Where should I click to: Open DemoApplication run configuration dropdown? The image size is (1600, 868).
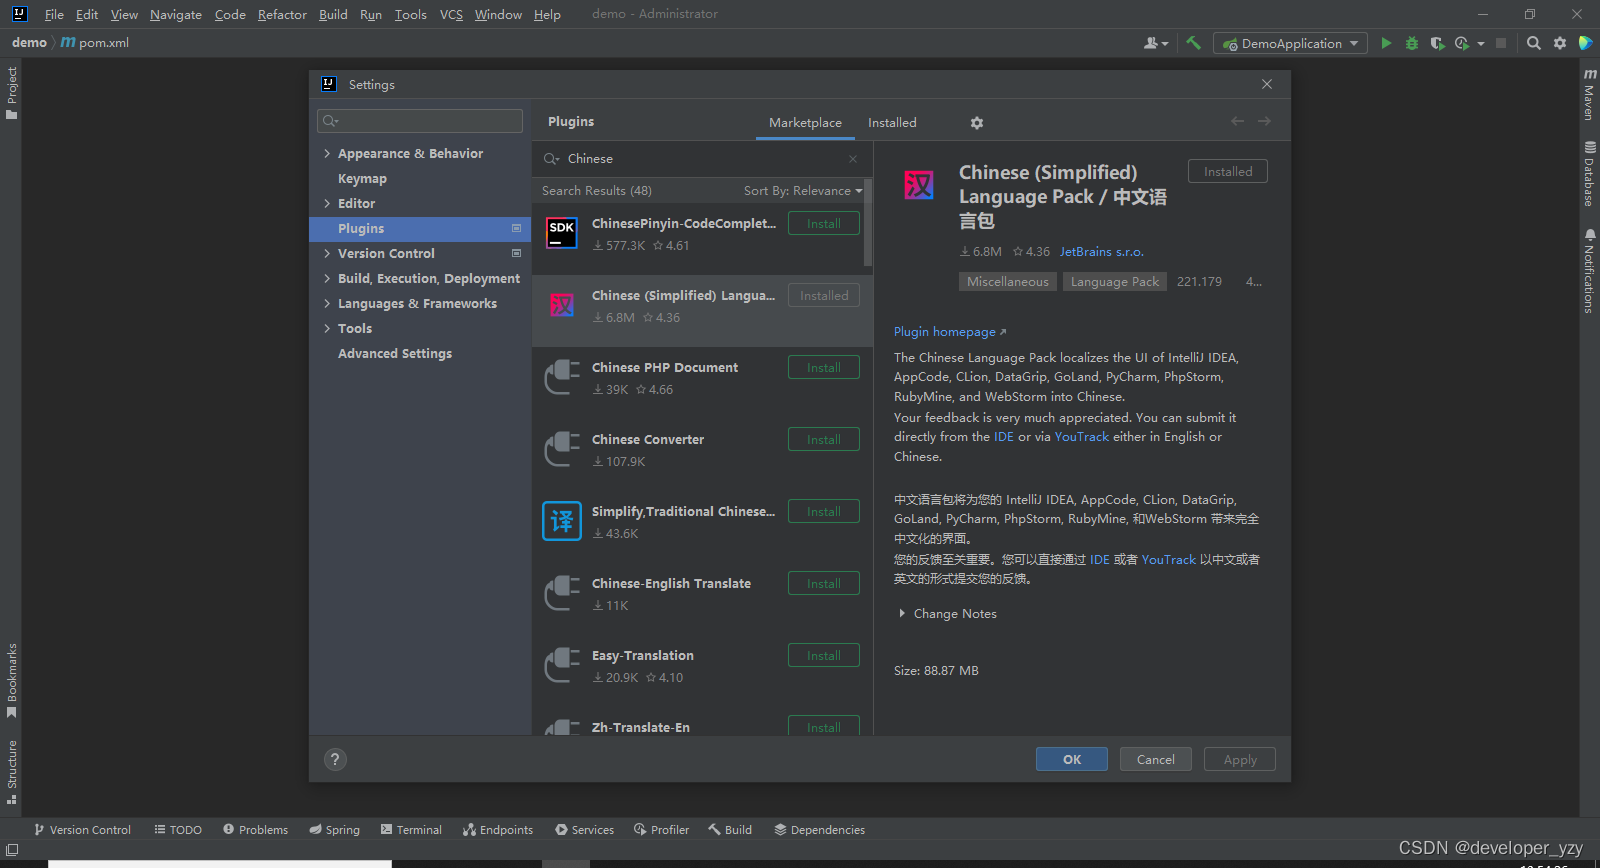point(1290,43)
